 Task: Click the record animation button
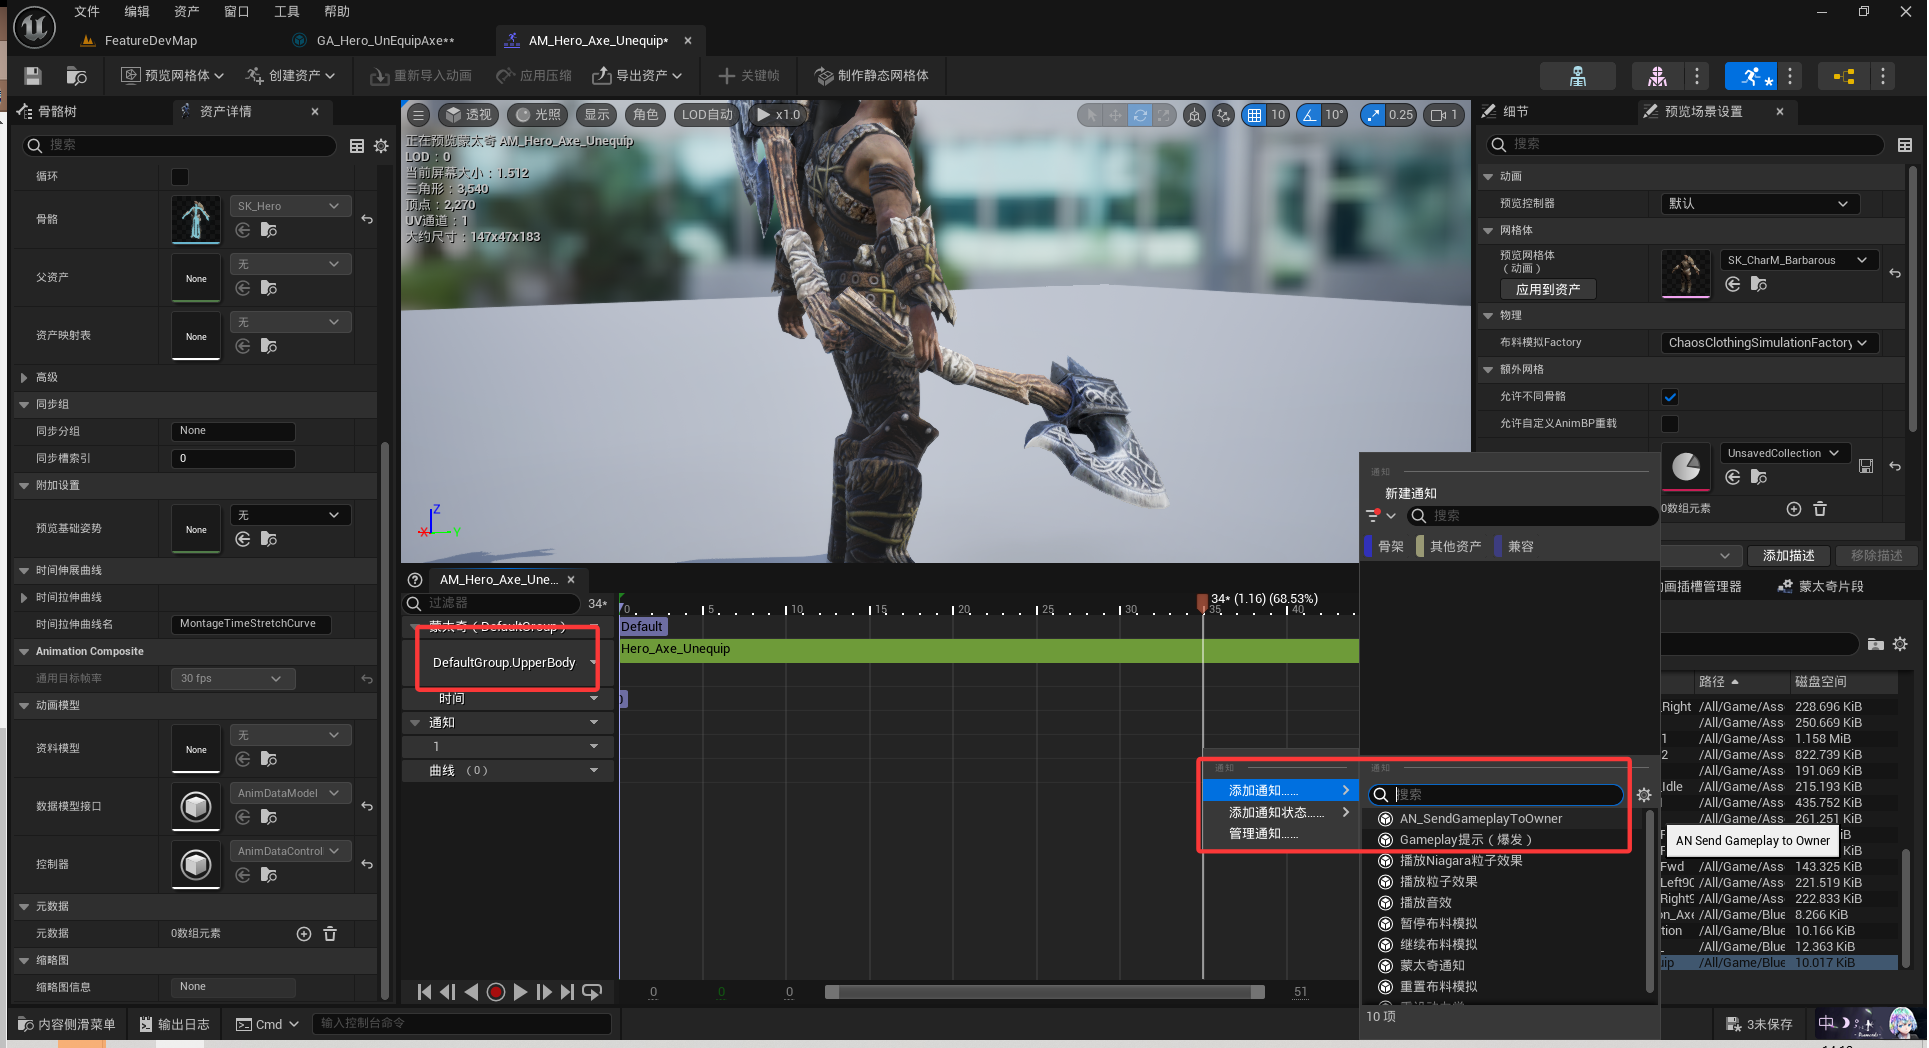coord(495,992)
